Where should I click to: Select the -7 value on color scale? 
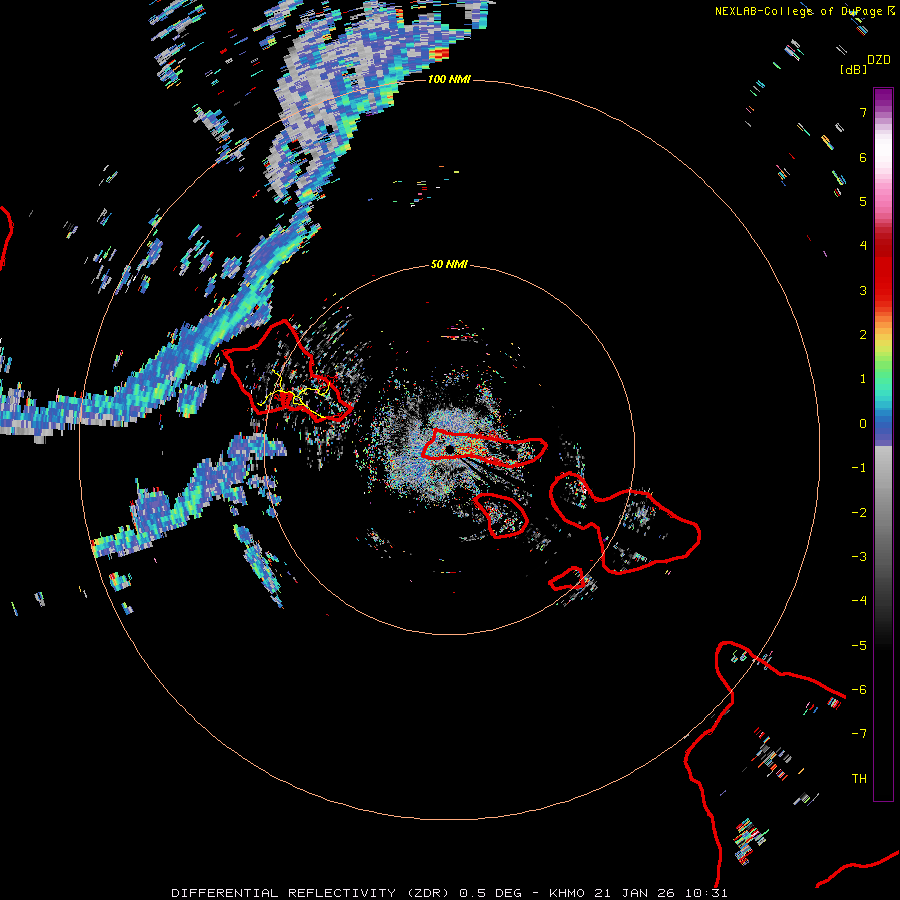[859, 734]
